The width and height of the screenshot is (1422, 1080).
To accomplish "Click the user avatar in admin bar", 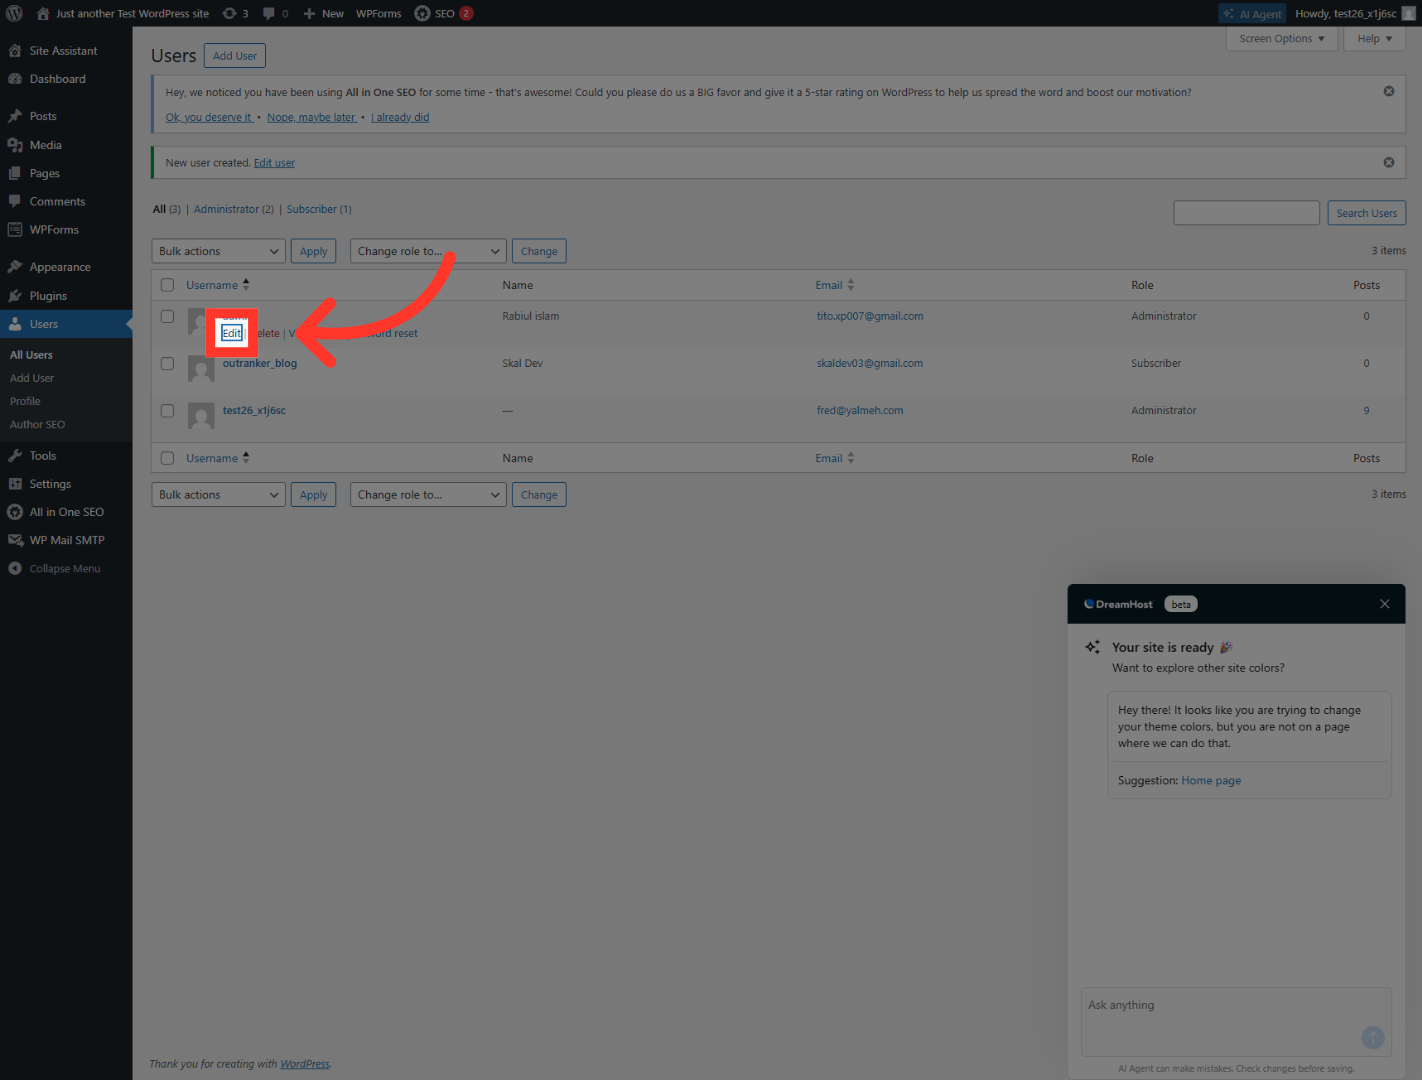I will [x=1409, y=14].
